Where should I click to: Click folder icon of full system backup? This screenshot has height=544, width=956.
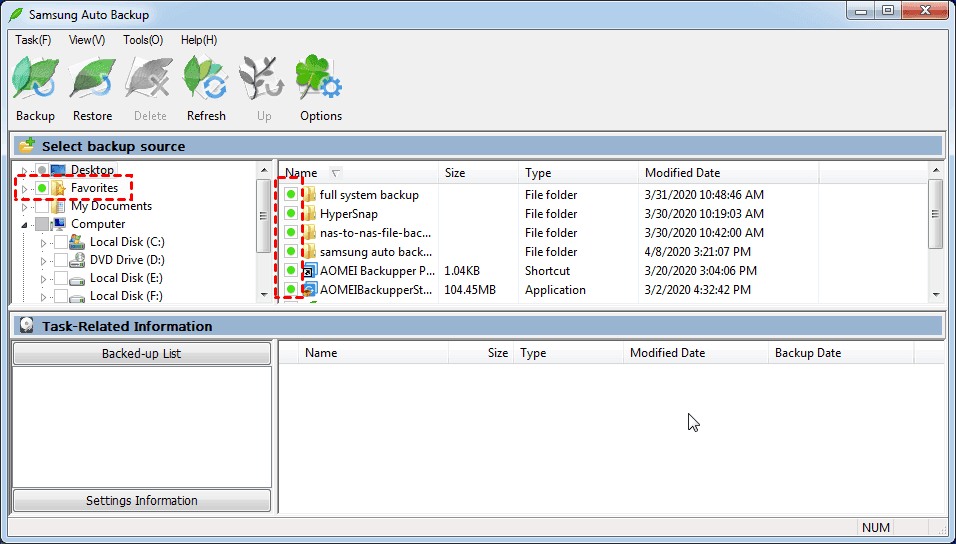pos(310,195)
